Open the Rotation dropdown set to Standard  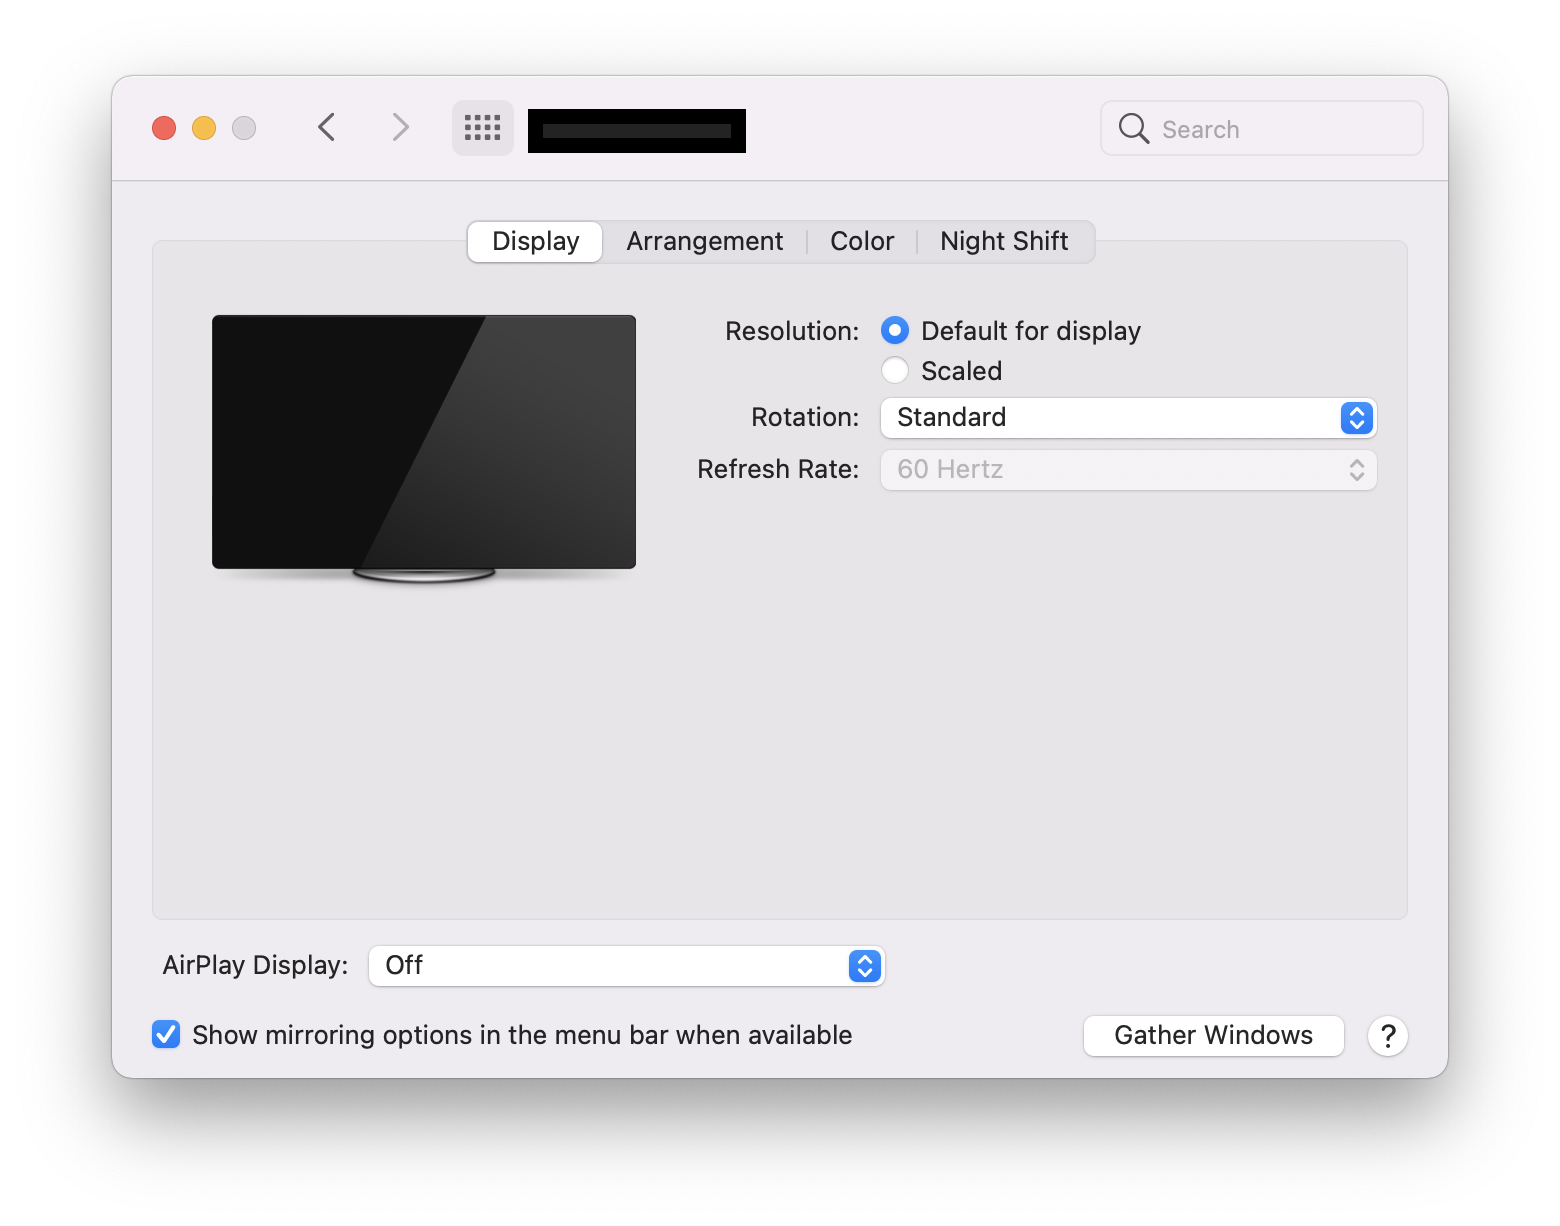coord(1128,418)
